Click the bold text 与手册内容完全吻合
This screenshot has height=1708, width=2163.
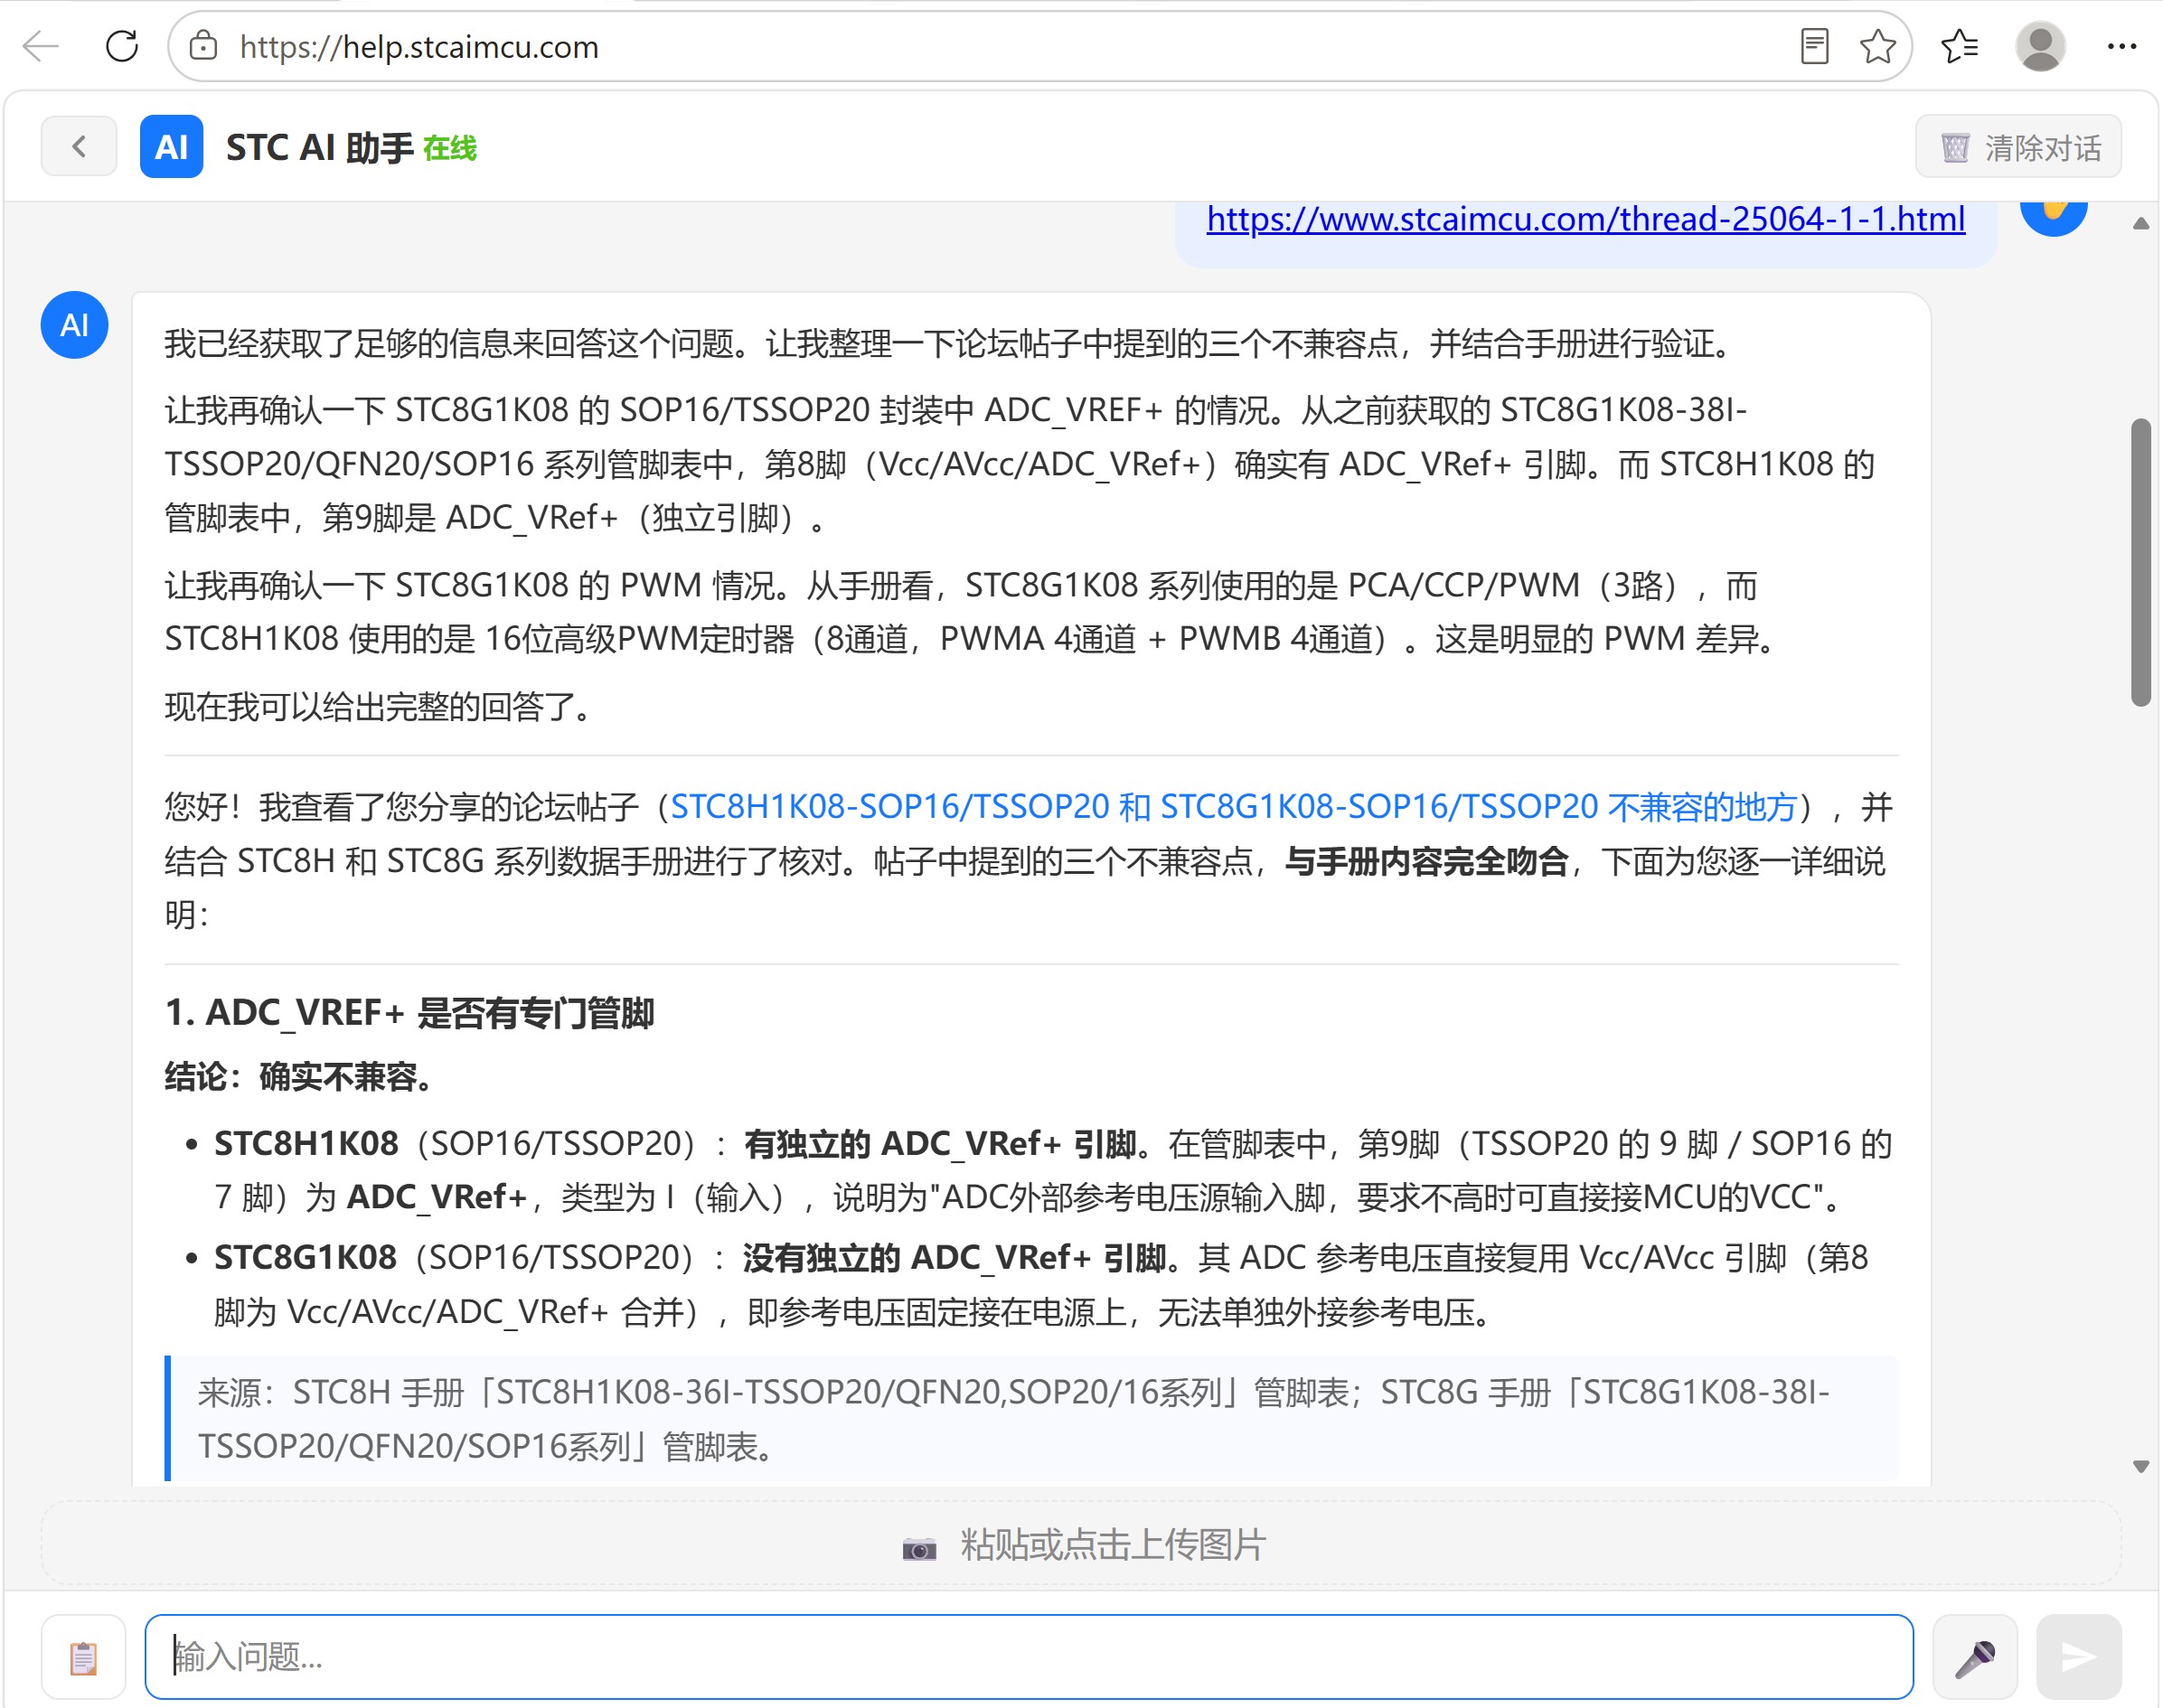point(1426,860)
